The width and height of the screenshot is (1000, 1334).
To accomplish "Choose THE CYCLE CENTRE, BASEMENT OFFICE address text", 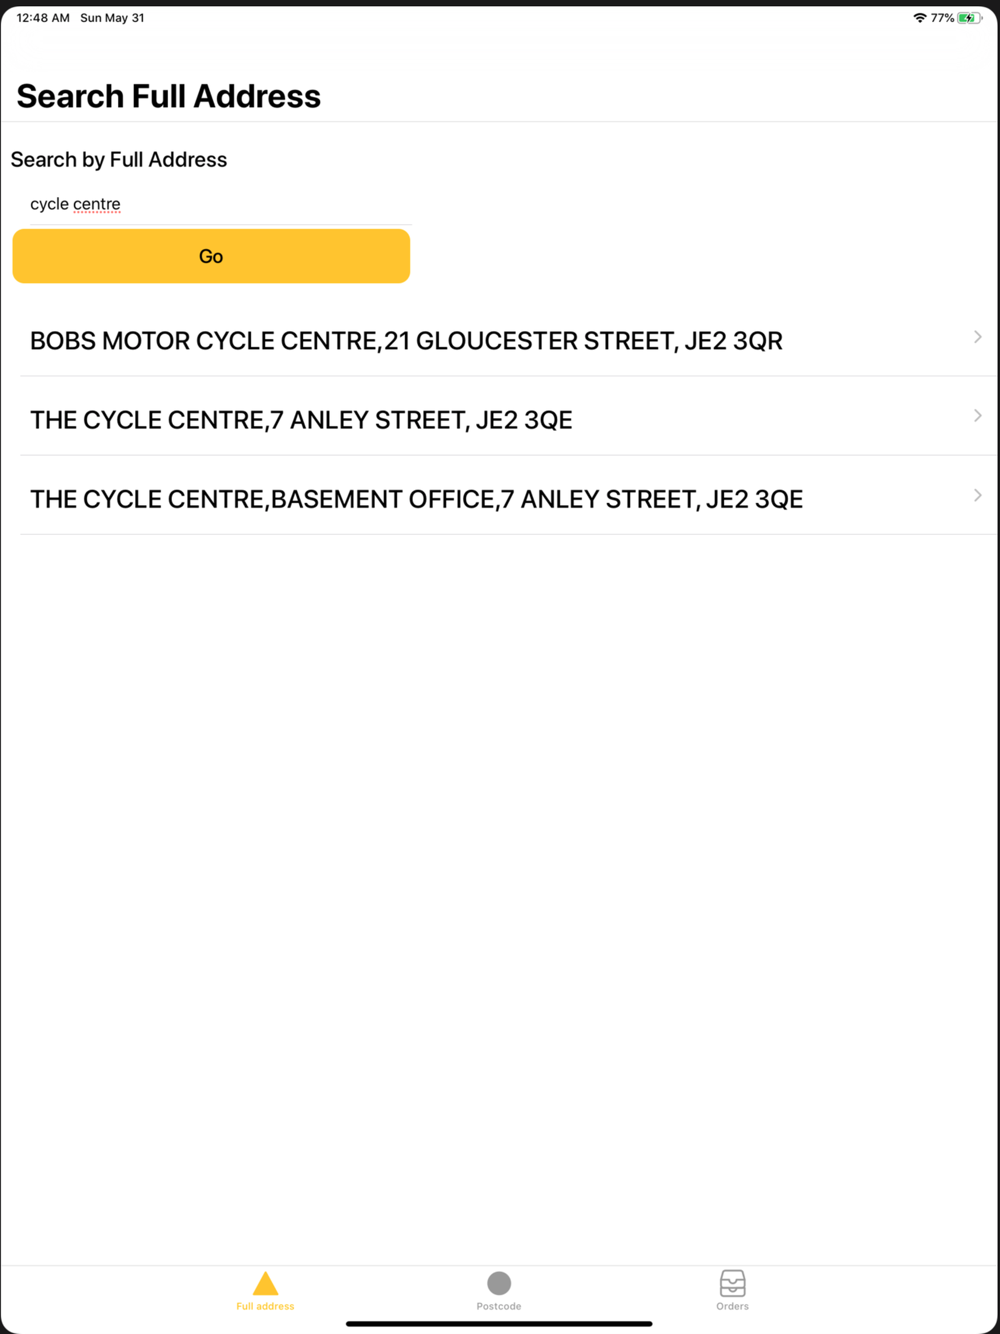I will click(x=416, y=499).
